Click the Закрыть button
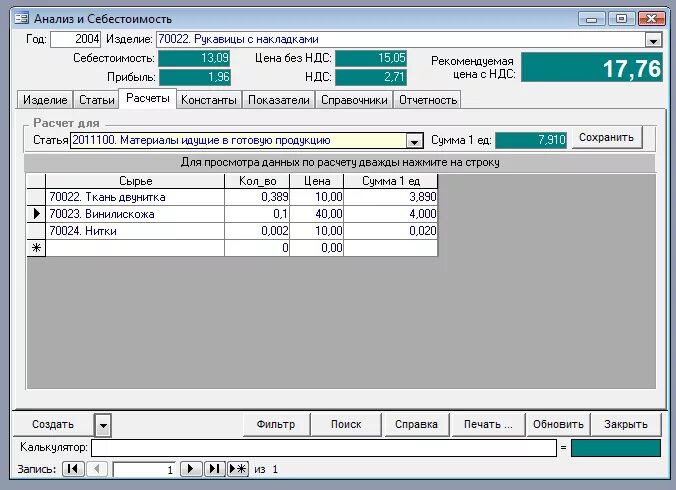This screenshot has height=490, width=676. 626,424
